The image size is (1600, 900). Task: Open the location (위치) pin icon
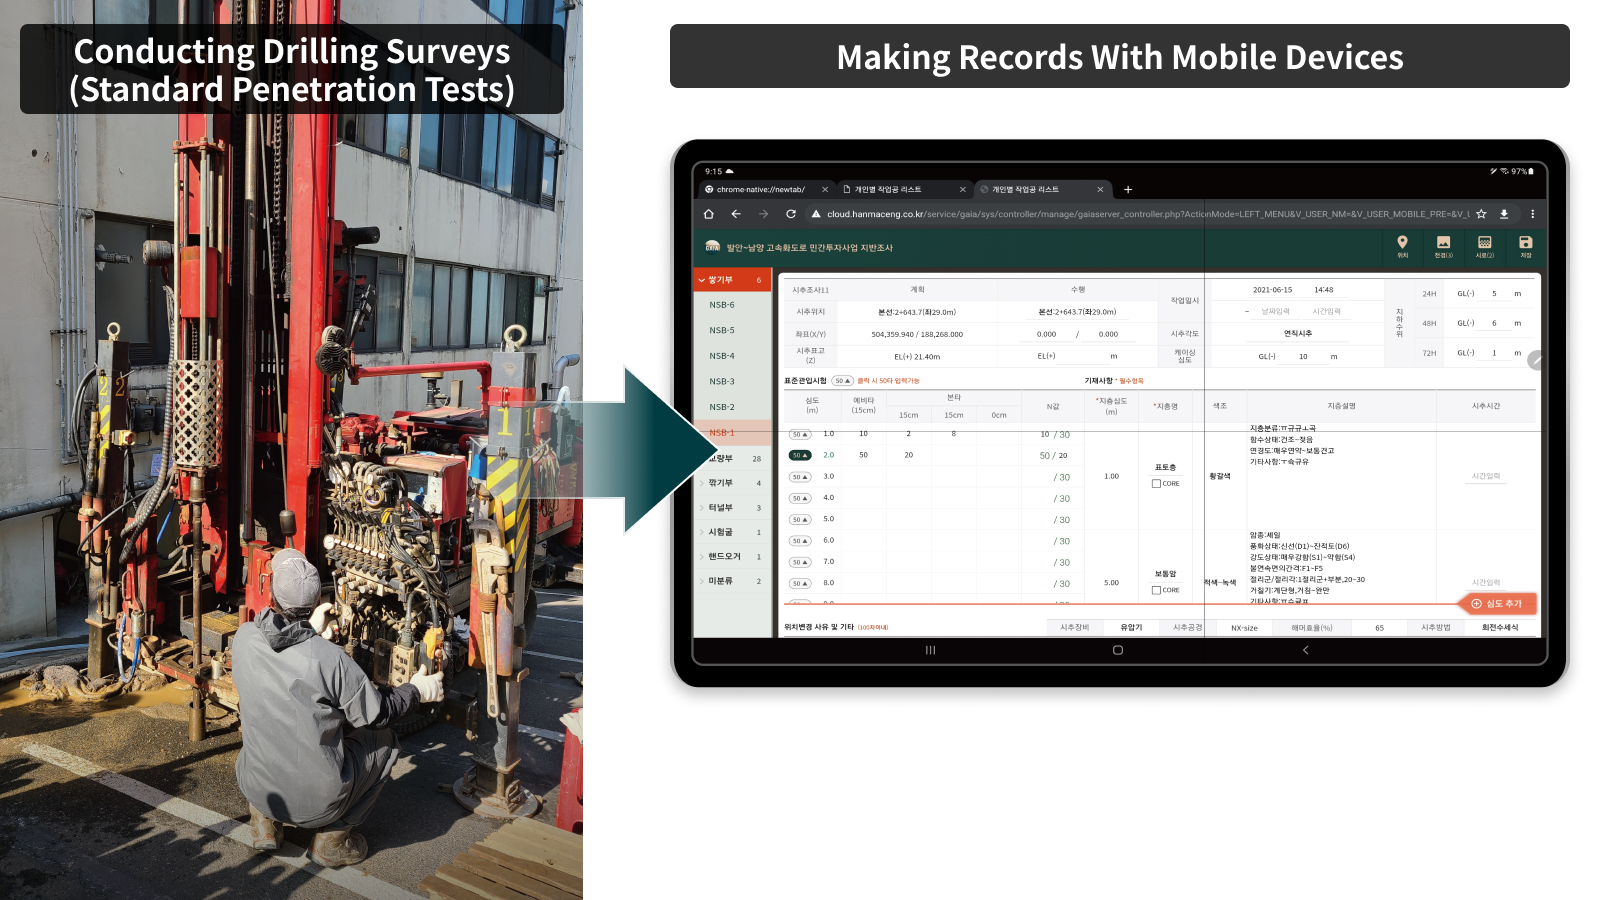tap(1402, 245)
